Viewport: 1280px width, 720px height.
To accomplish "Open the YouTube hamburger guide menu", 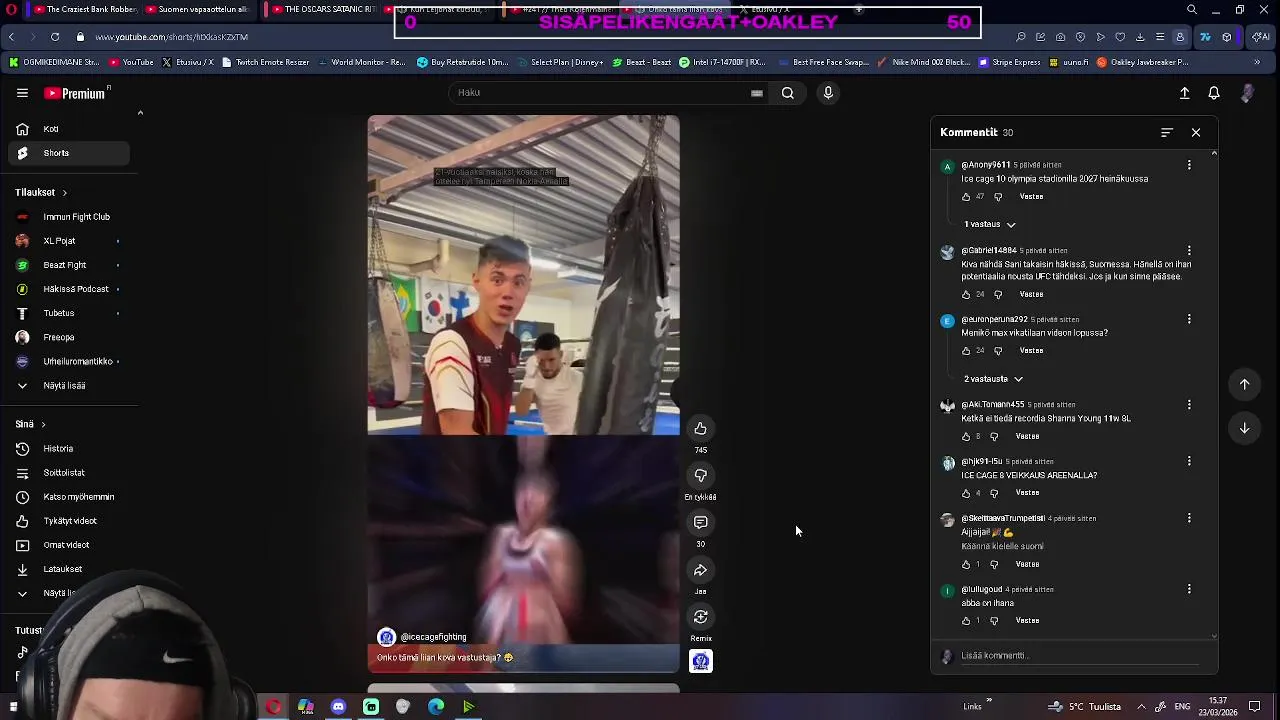I will 22,93.
